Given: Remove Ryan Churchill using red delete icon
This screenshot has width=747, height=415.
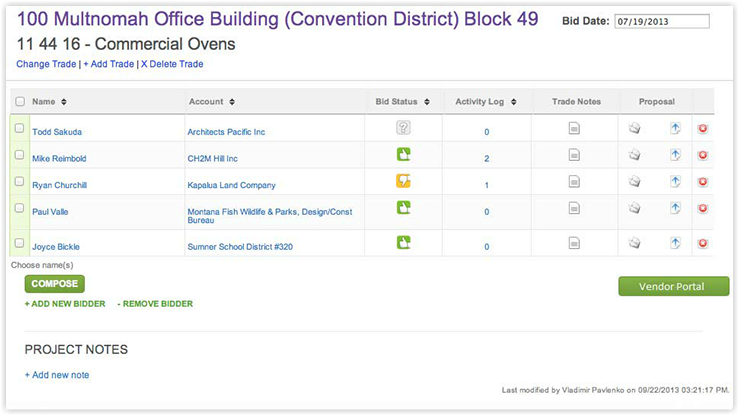Looking at the screenshot, I should [703, 181].
